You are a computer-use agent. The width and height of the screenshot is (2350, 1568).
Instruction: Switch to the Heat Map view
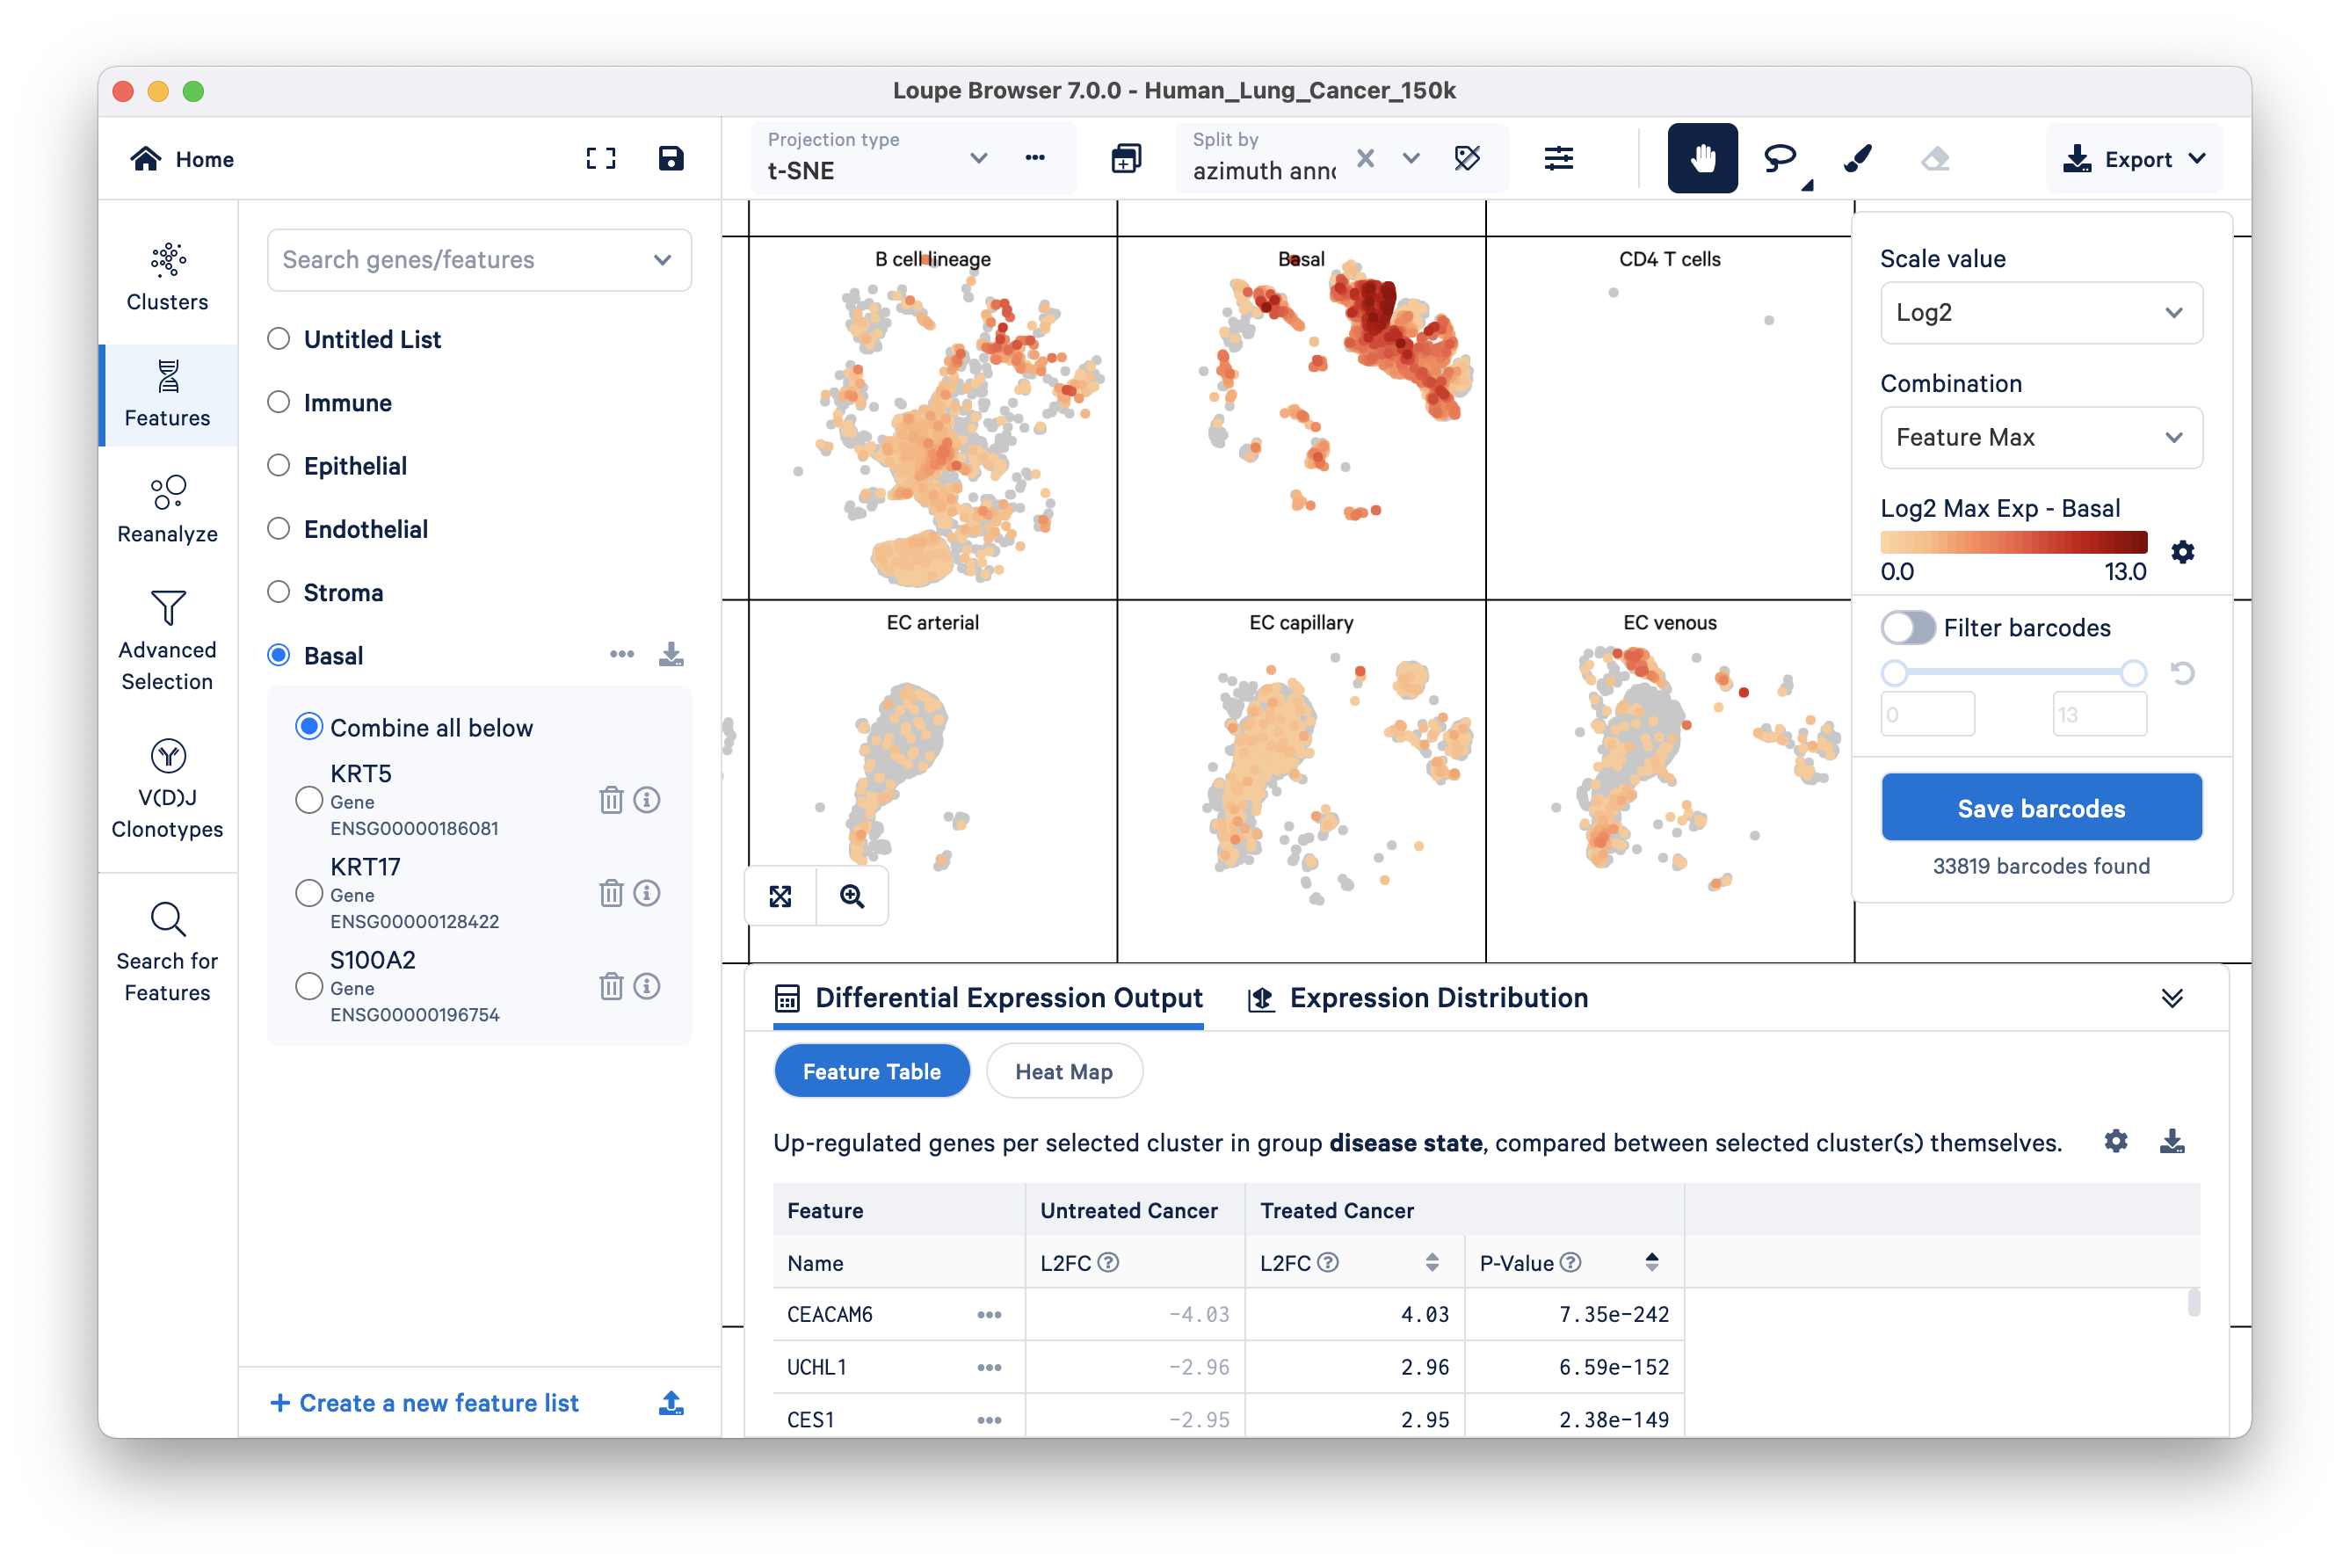tap(1063, 1071)
